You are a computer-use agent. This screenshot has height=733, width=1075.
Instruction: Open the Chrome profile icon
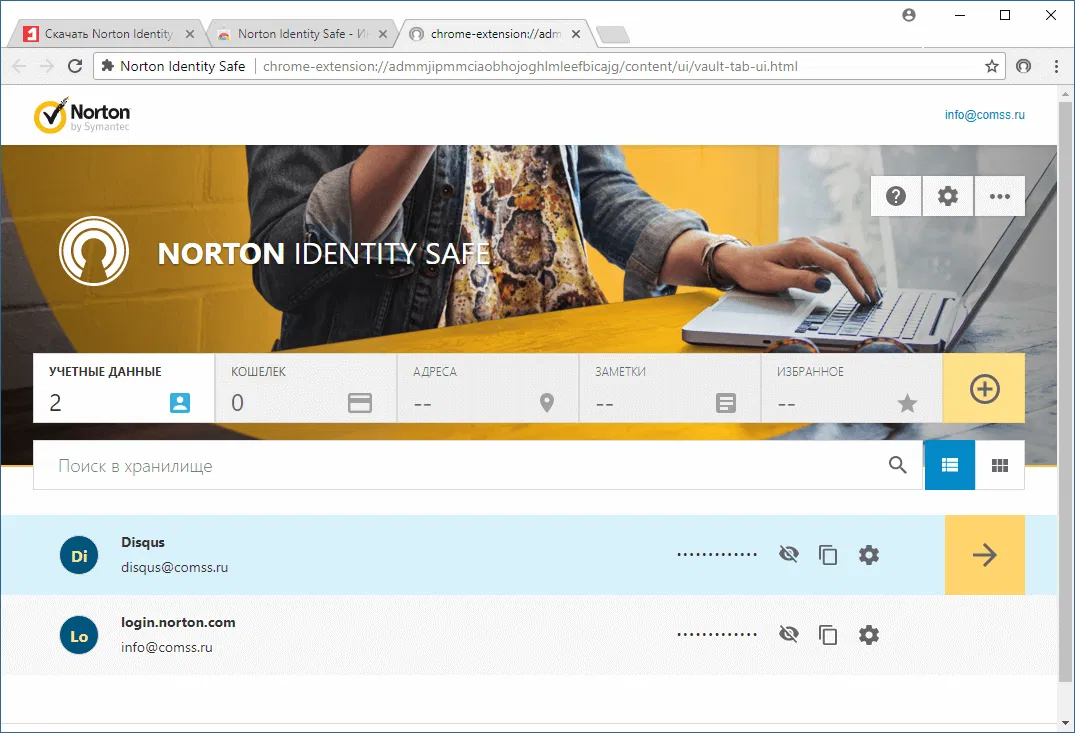[908, 15]
